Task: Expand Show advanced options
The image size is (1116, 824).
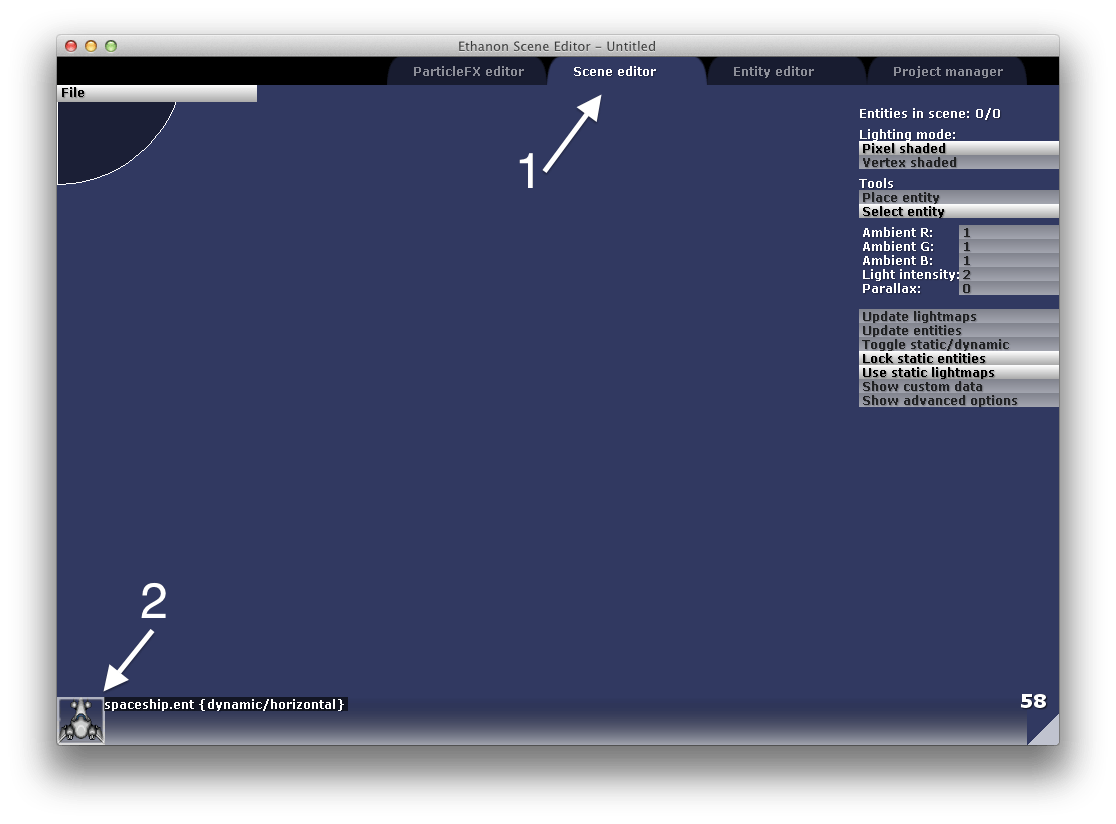Action: (957, 400)
